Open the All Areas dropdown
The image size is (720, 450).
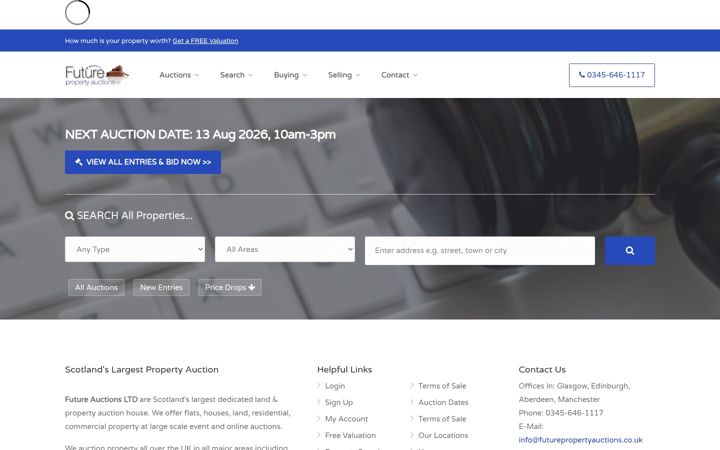tap(285, 249)
